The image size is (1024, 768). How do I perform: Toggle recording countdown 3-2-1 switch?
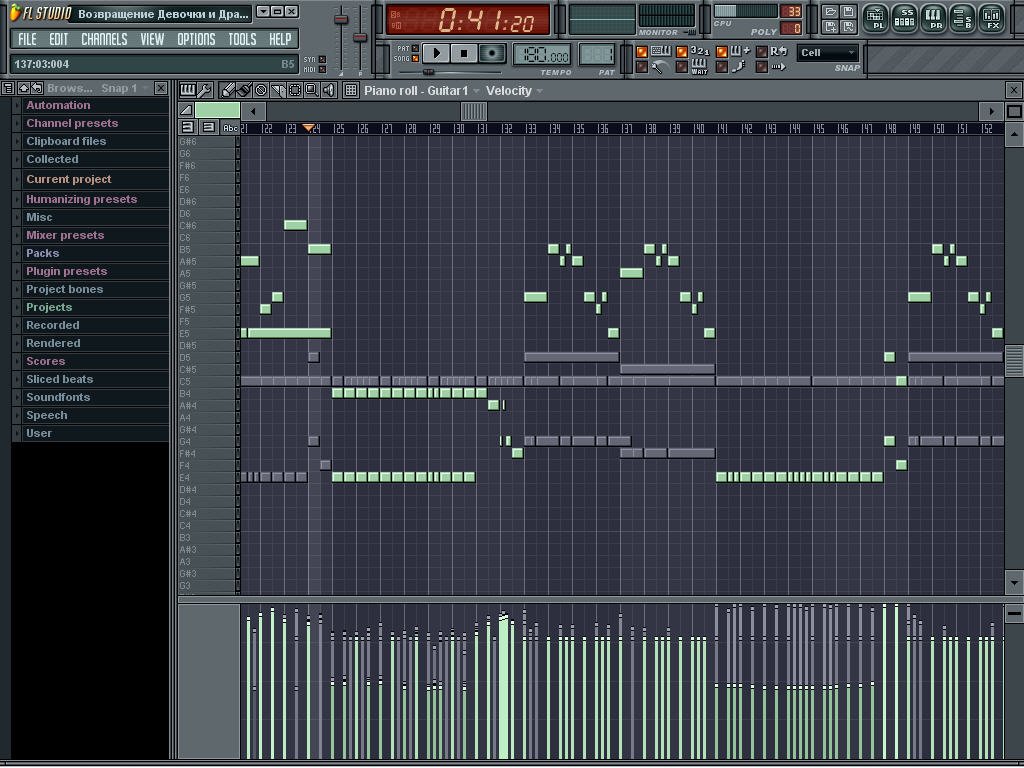pyautogui.click(x=681, y=52)
